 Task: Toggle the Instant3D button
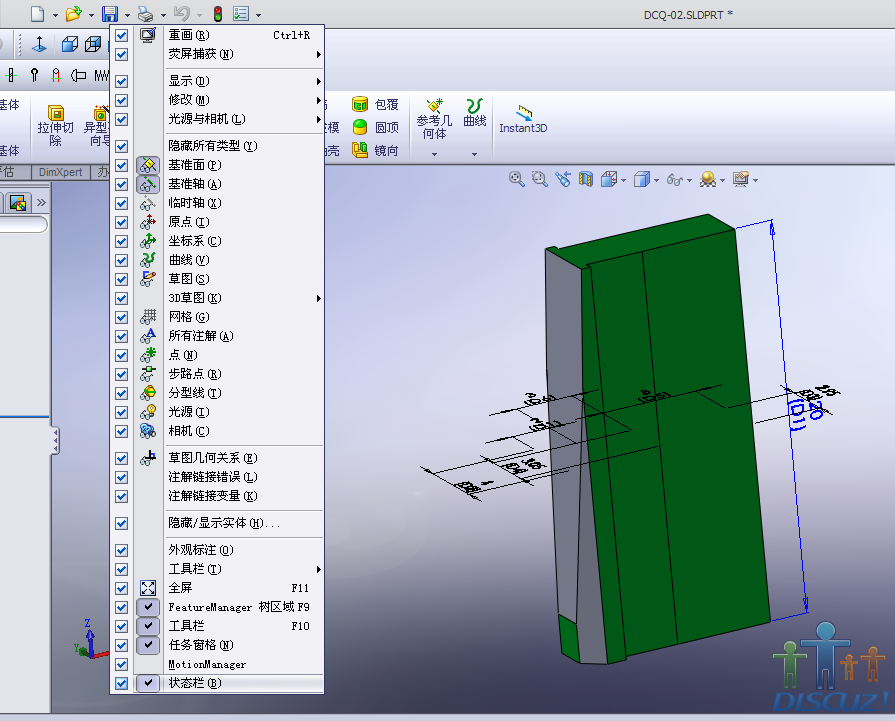click(x=523, y=119)
